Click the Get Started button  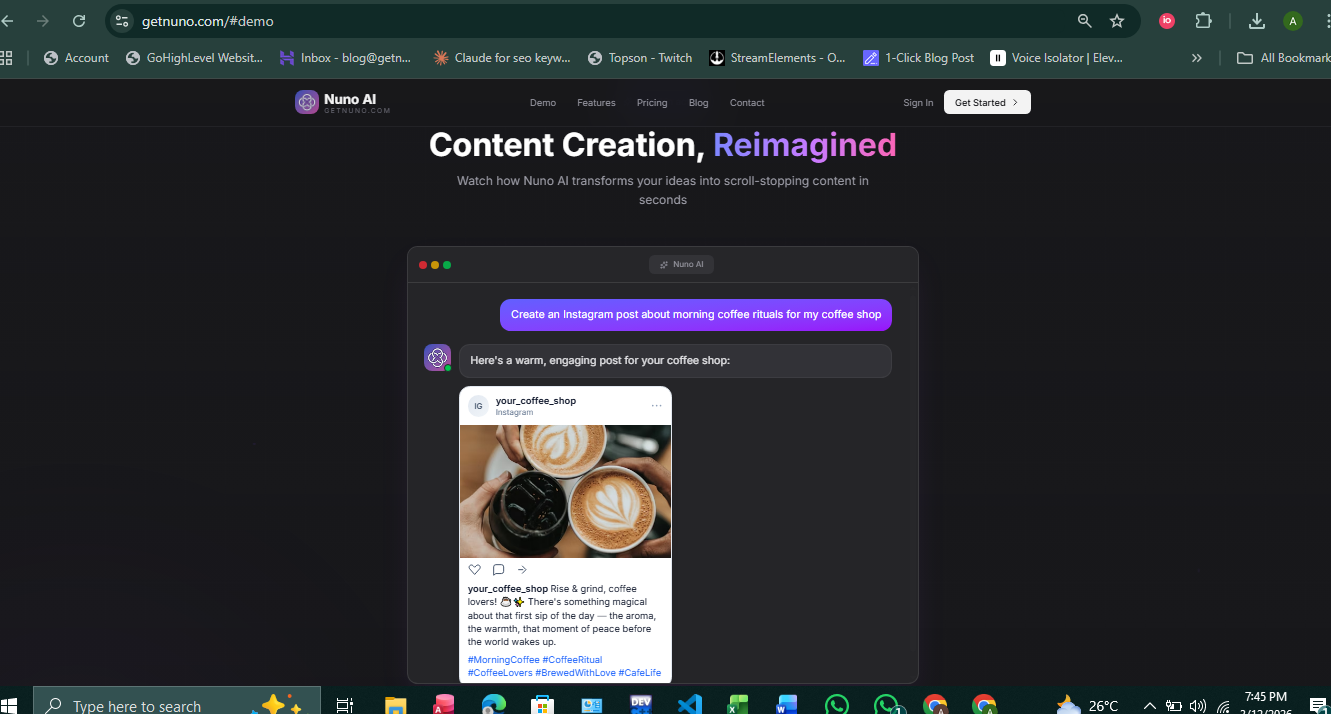986,102
